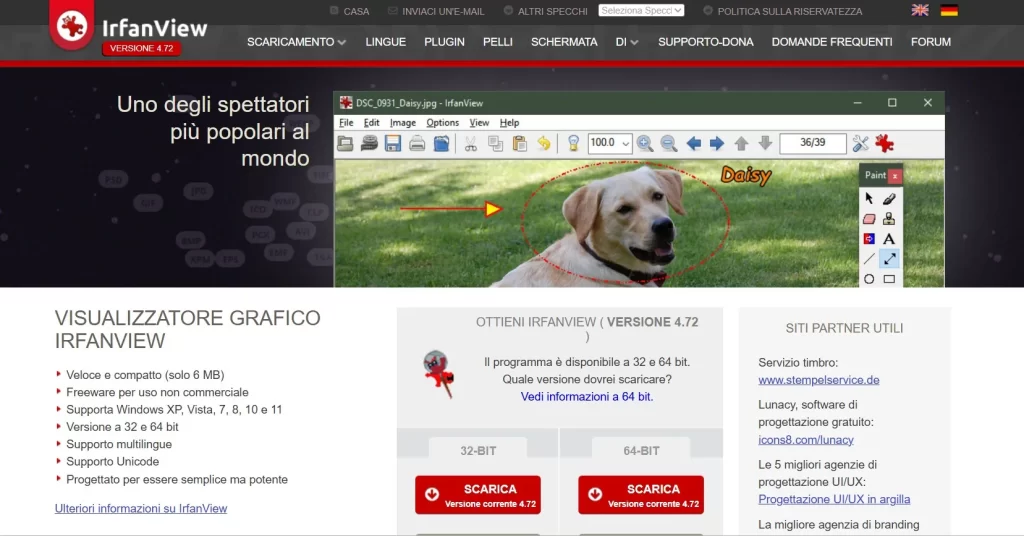Open the 100.0 zoom percentage combo box
Viewport: 1024px width, 536px height.
pos(610,143)
